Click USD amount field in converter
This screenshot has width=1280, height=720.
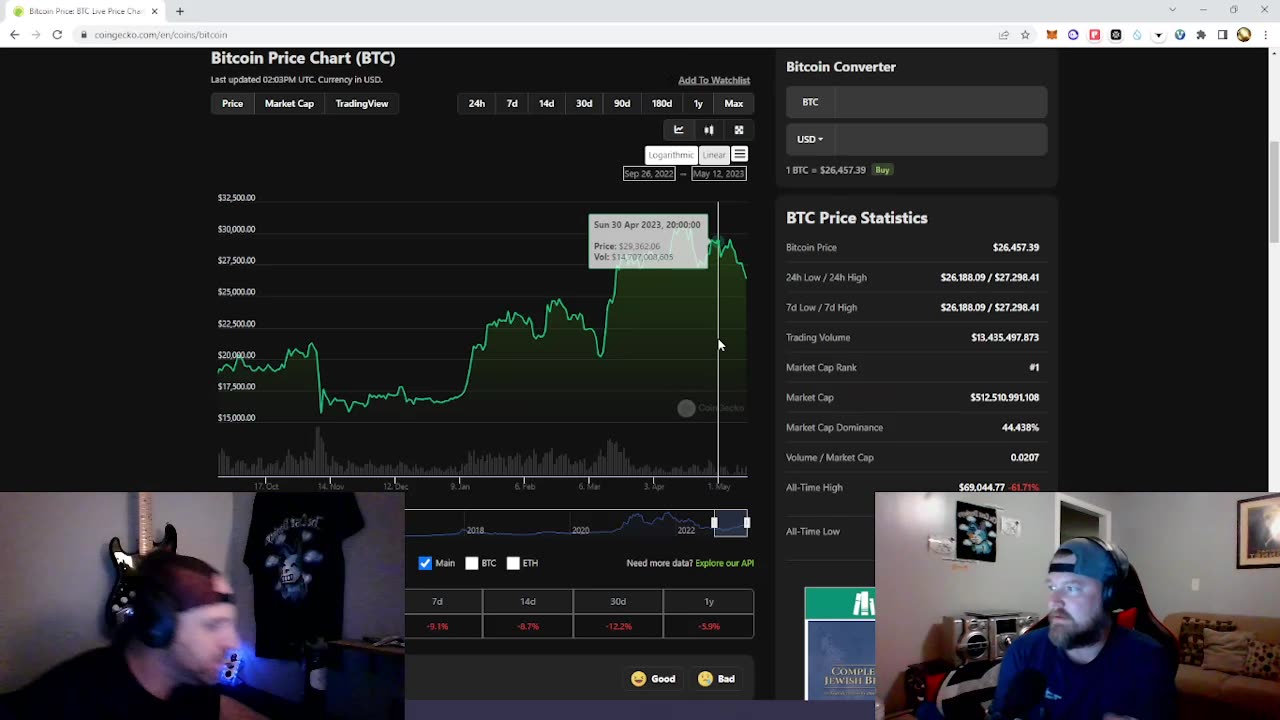click(940, 139)
